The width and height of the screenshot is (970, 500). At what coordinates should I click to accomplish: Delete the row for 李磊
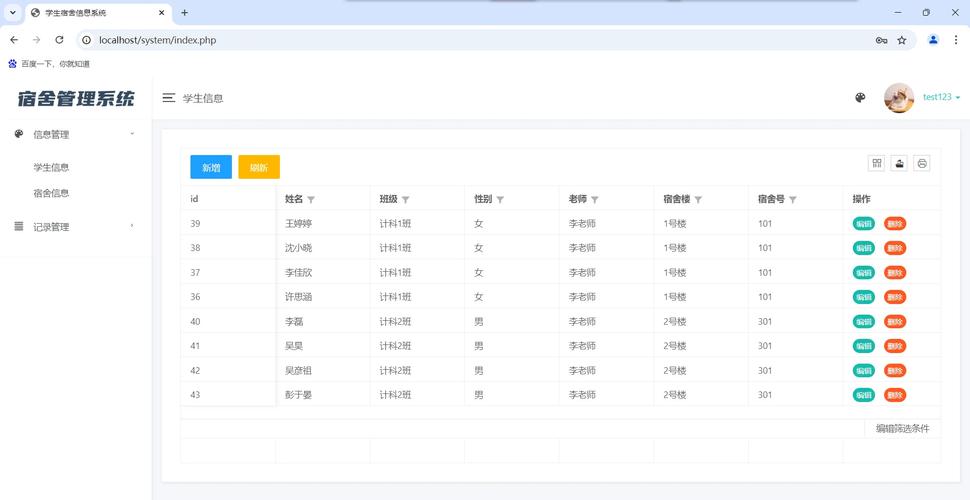click(895, 322)
